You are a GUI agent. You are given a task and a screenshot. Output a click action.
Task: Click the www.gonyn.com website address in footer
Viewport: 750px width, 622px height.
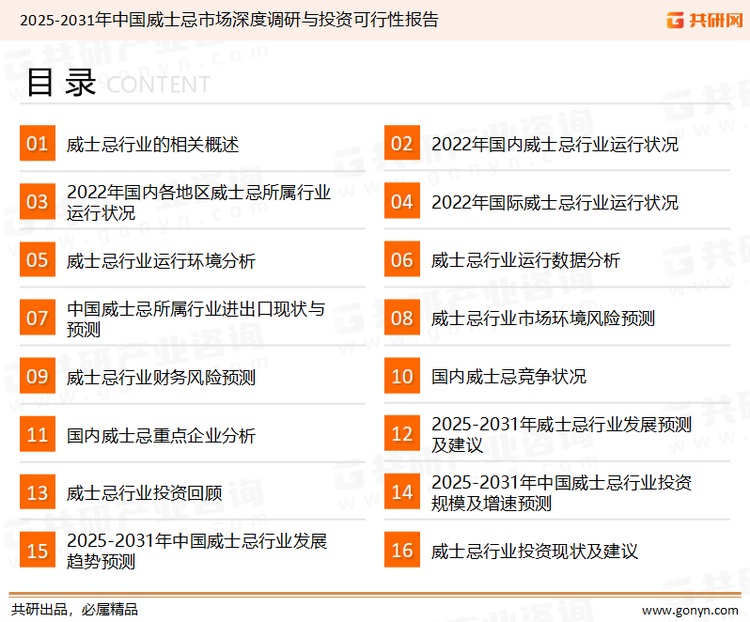coord(689,609)
